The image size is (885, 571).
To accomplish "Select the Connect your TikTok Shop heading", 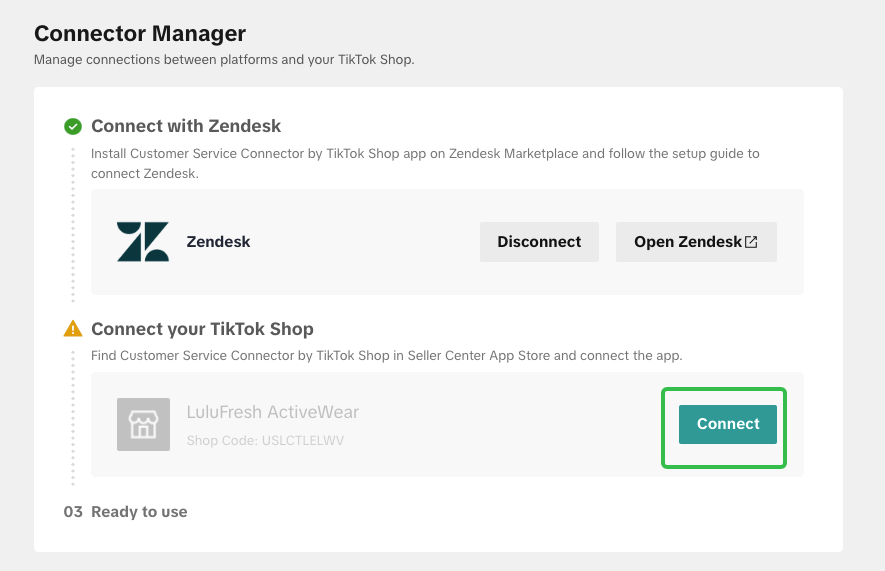I will (x=202, y=328).
